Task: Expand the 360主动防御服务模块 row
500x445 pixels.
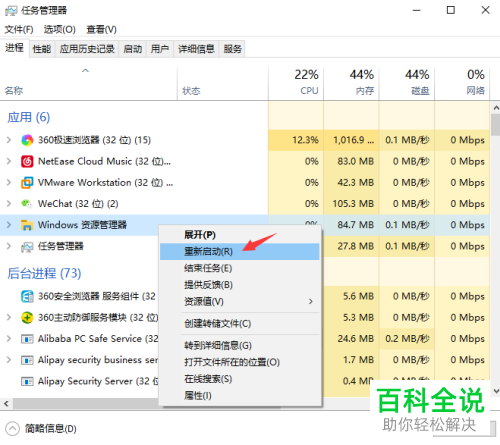Action: click(x=9, y=318)
